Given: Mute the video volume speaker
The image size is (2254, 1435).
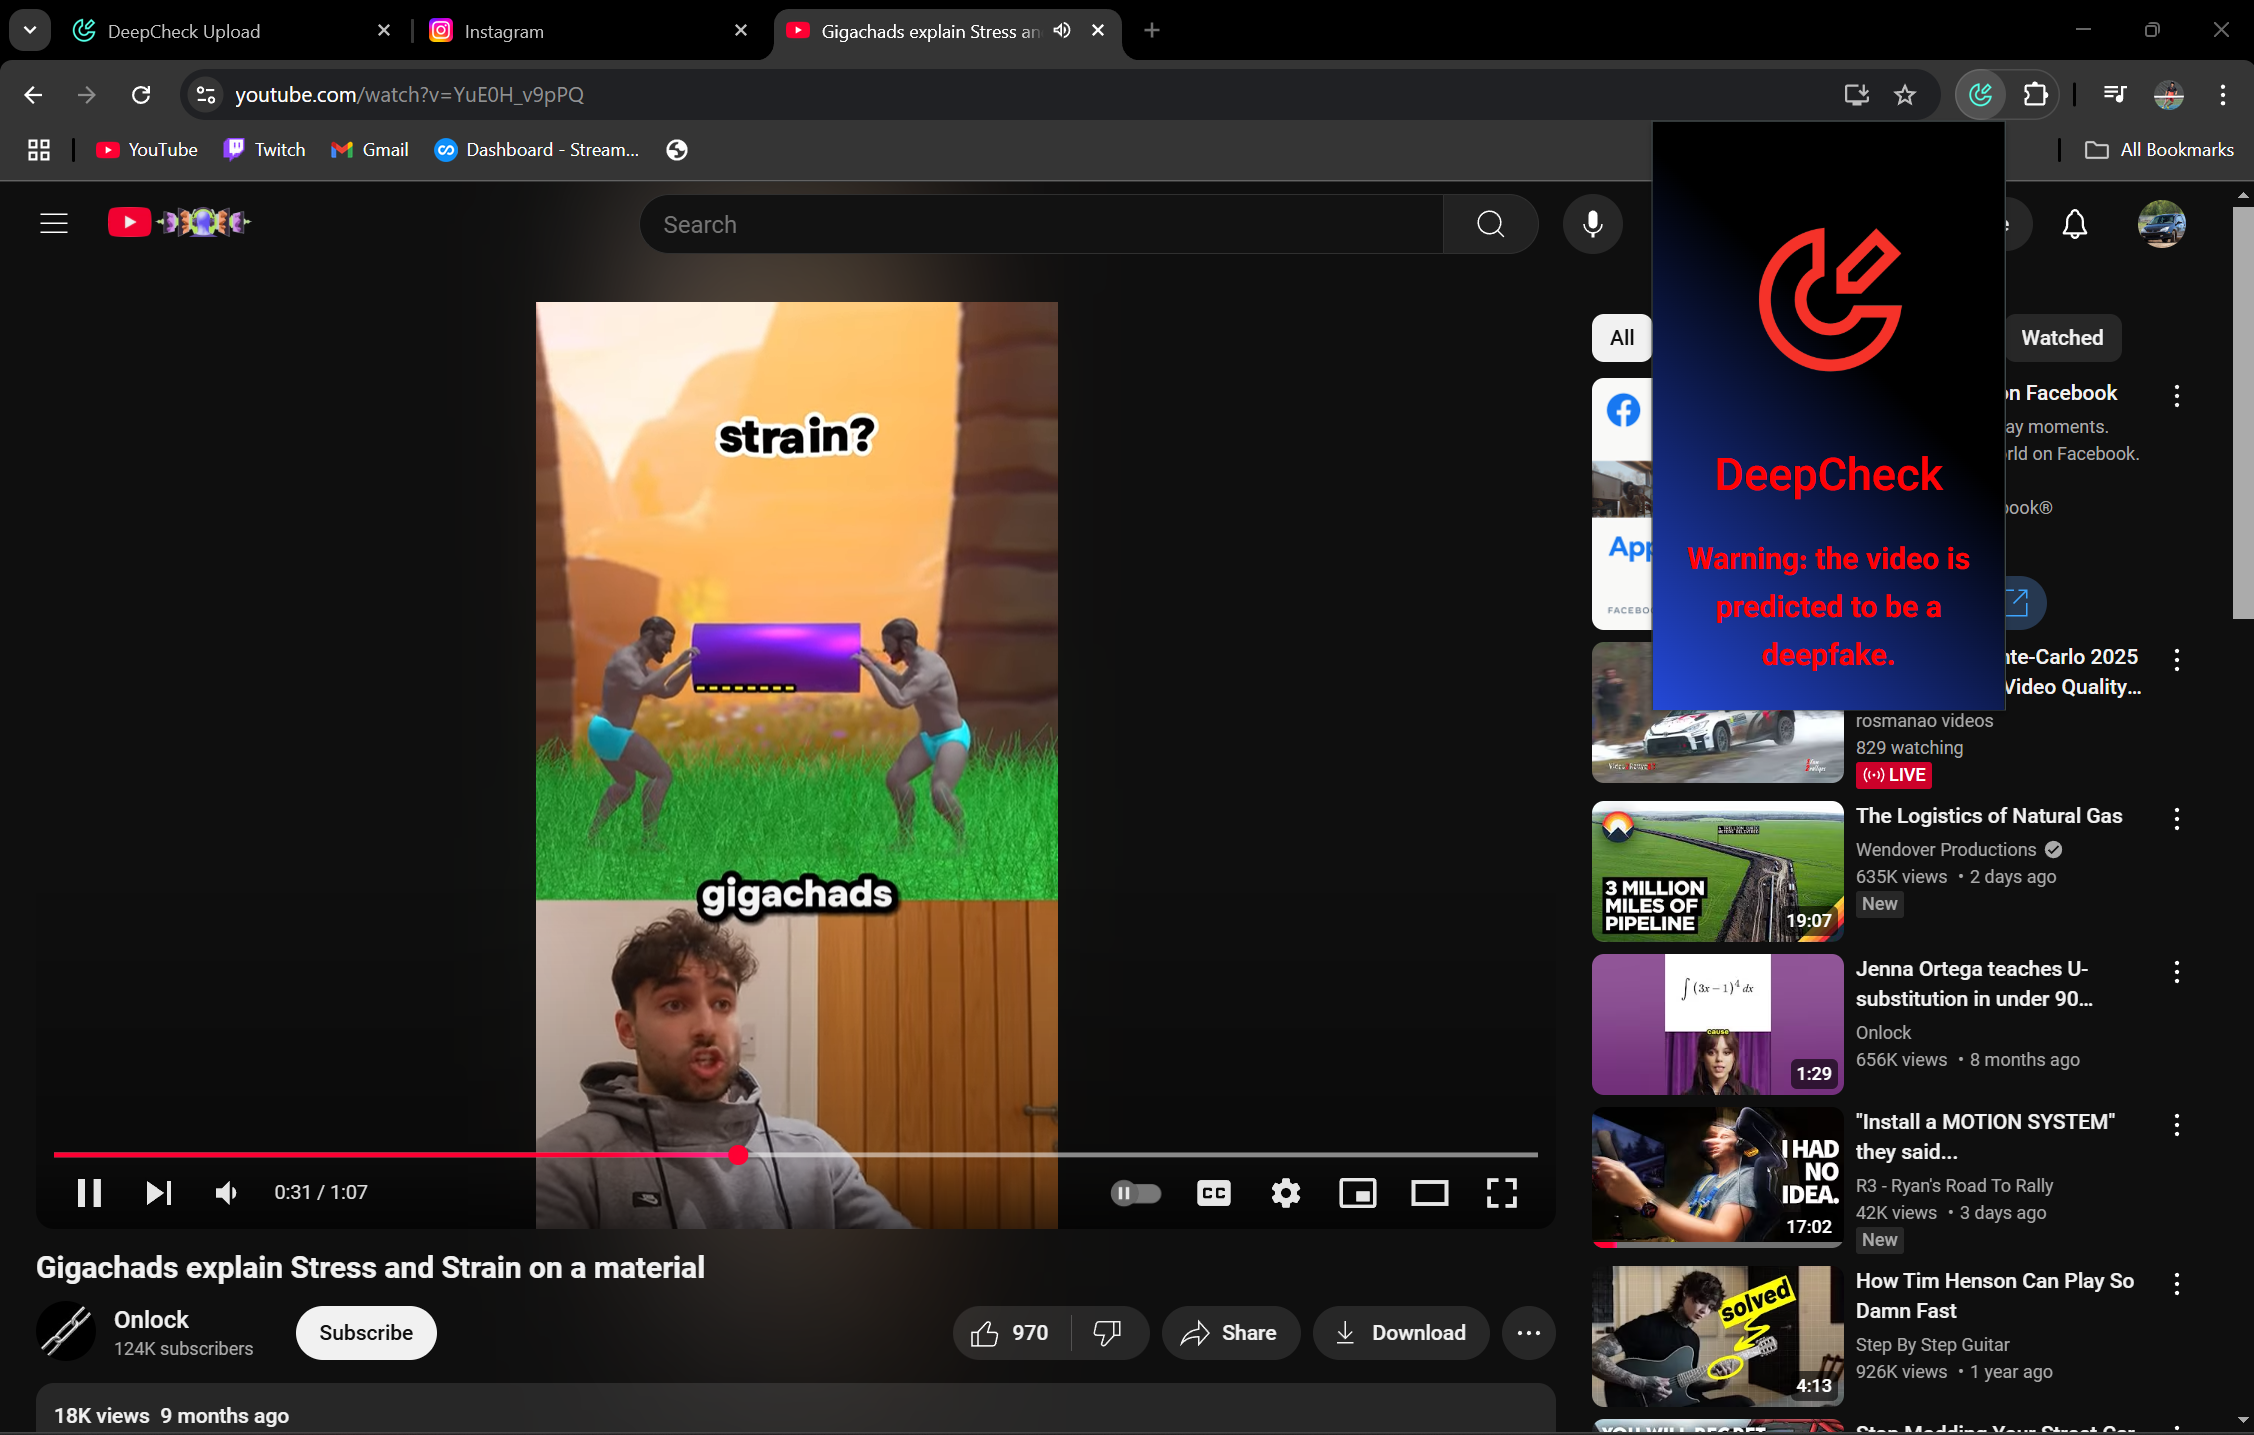Looking at the screenshot, I should (x=226, y=1192).
